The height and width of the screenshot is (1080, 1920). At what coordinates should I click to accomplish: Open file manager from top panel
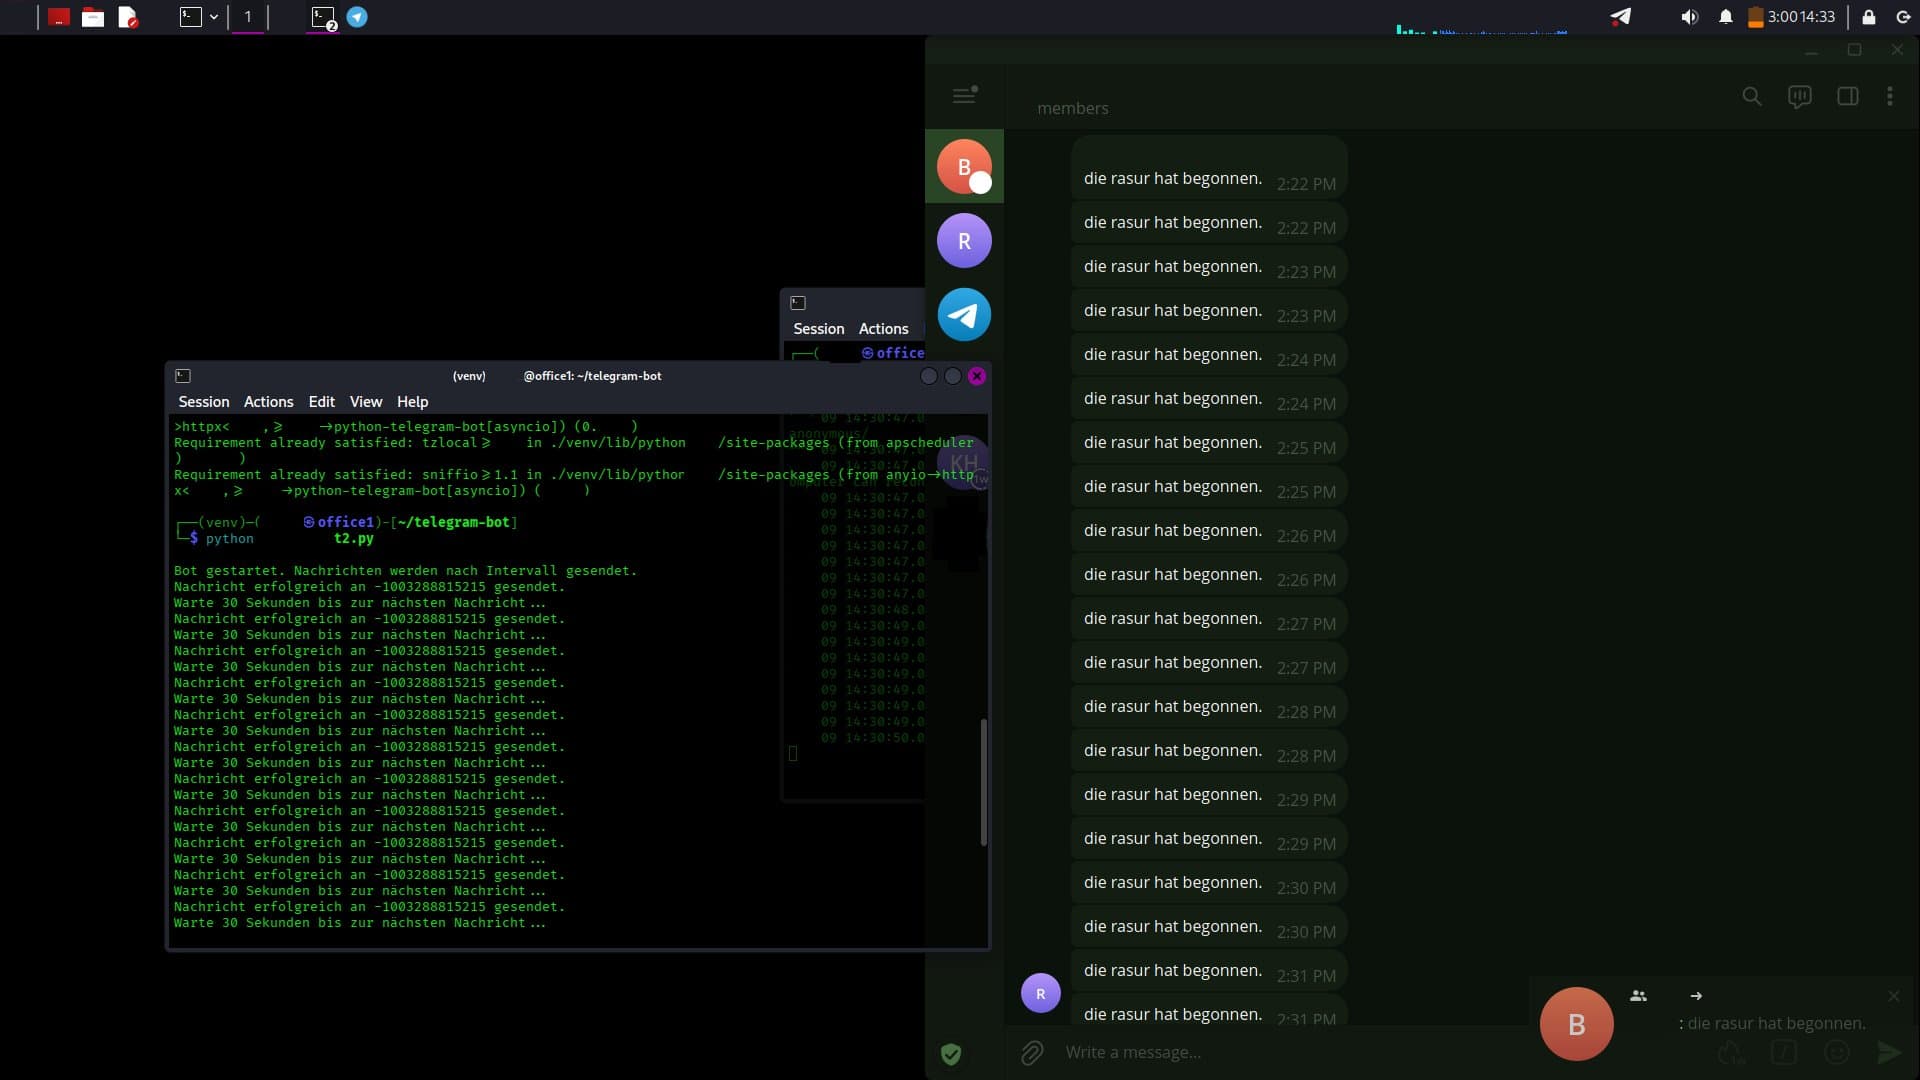(93, 17)
